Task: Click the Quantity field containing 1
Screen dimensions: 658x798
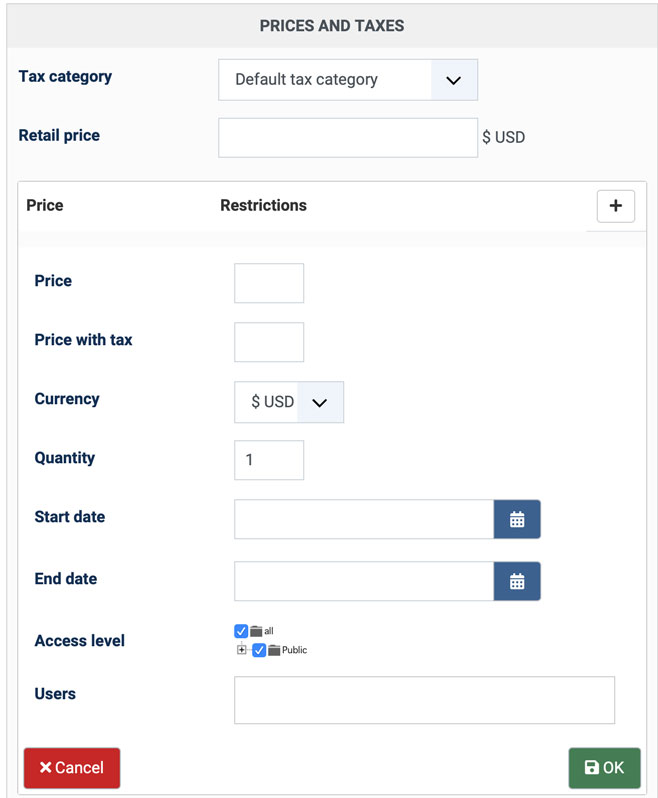Action: tap(269, 460)
